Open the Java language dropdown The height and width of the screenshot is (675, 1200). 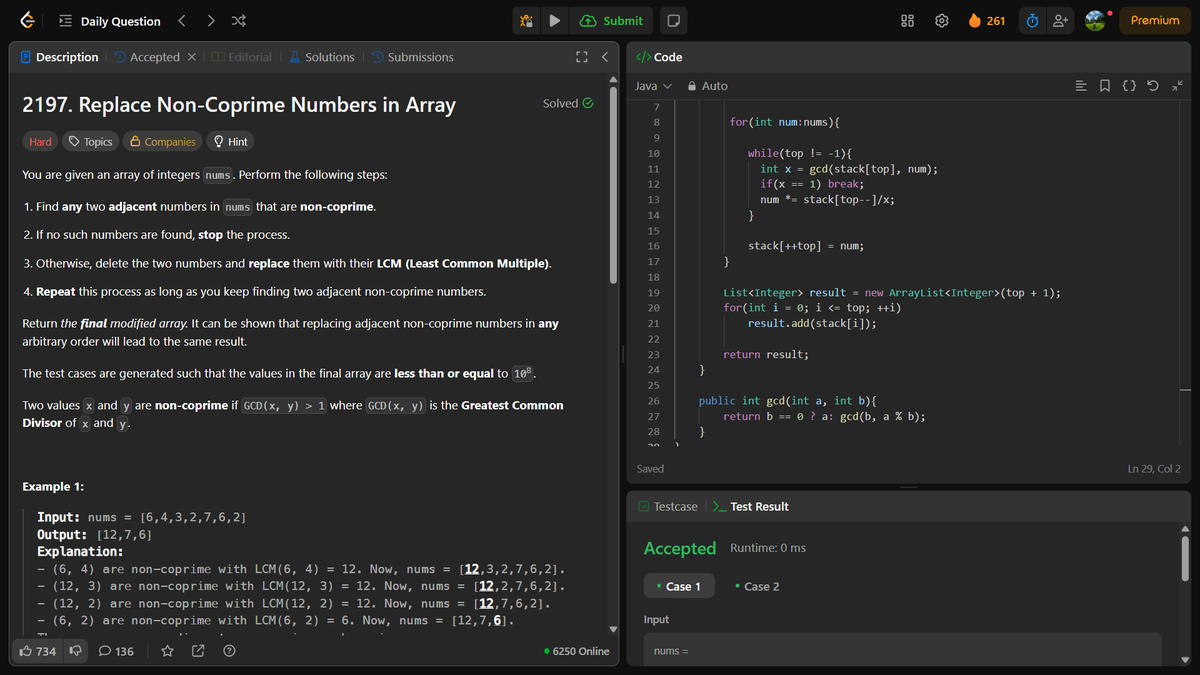(652, 86)
